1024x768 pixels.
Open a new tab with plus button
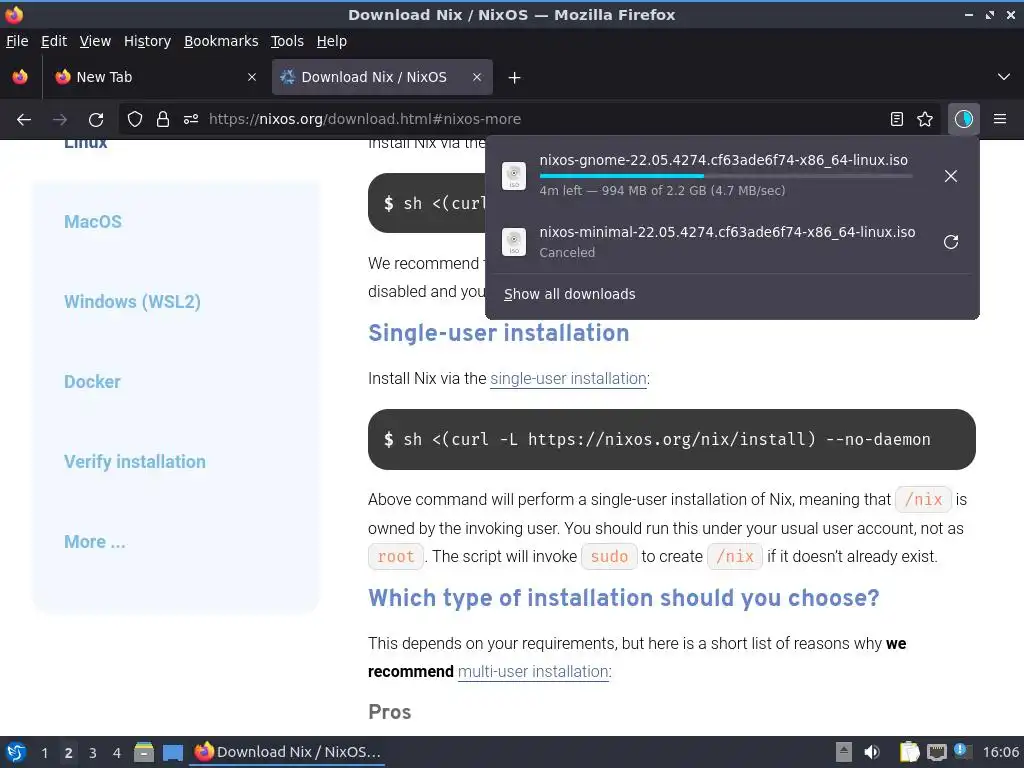(515, 78)
